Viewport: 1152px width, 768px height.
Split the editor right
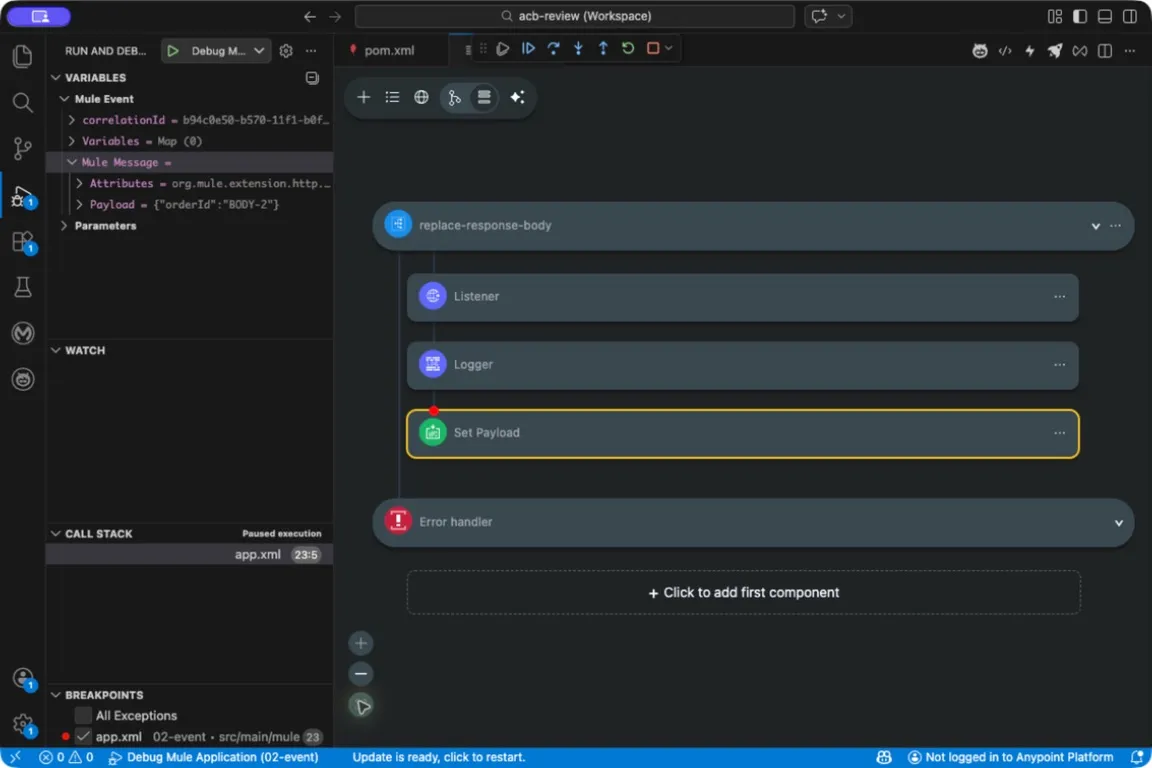(1104, 51)
